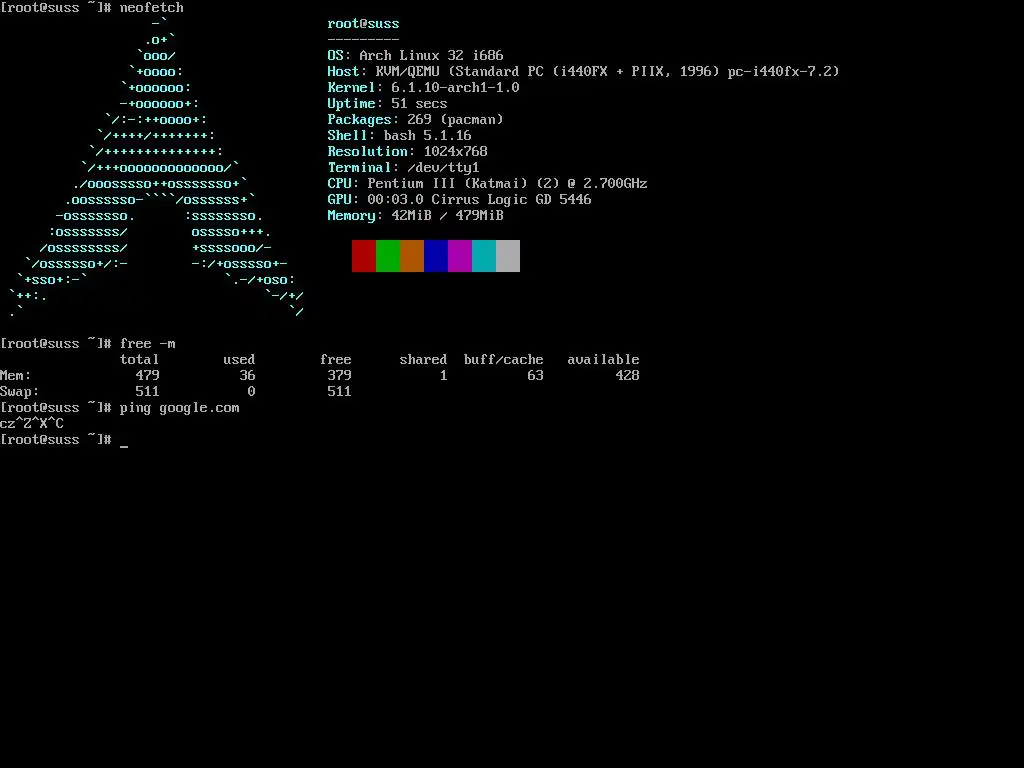This screenshot has height=768, width=1024.
Task: Click the Shell value 'bash 5.1.16'
Action: 427,135
